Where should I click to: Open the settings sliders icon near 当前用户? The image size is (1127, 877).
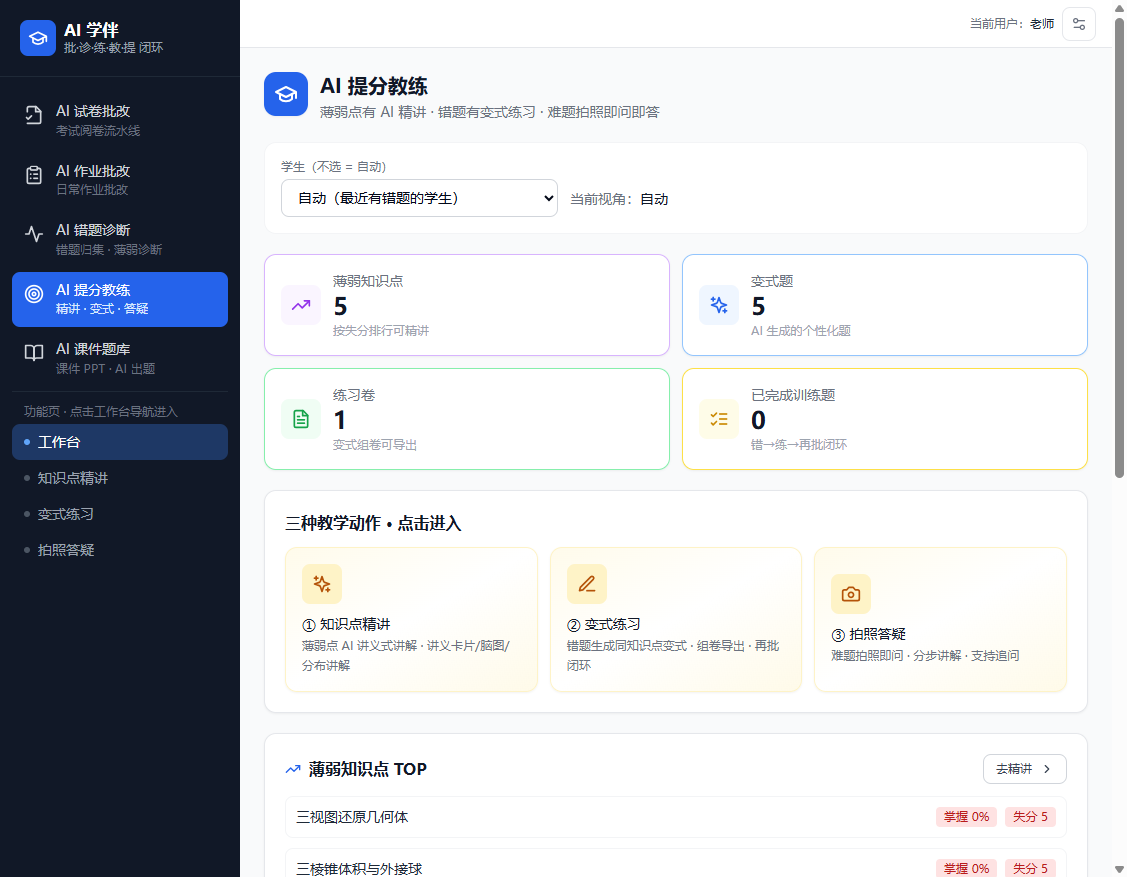click(1078, 24)
